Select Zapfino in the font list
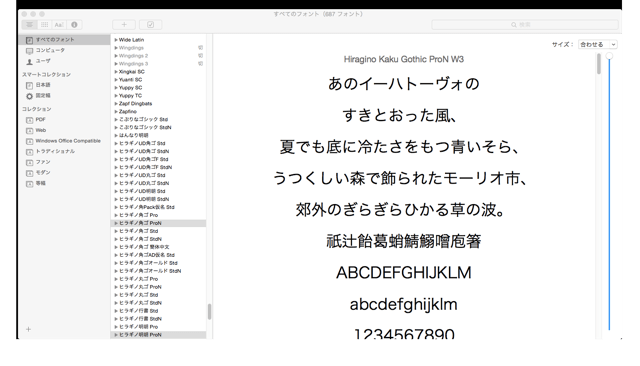The image size is (640, 366). 128,111
